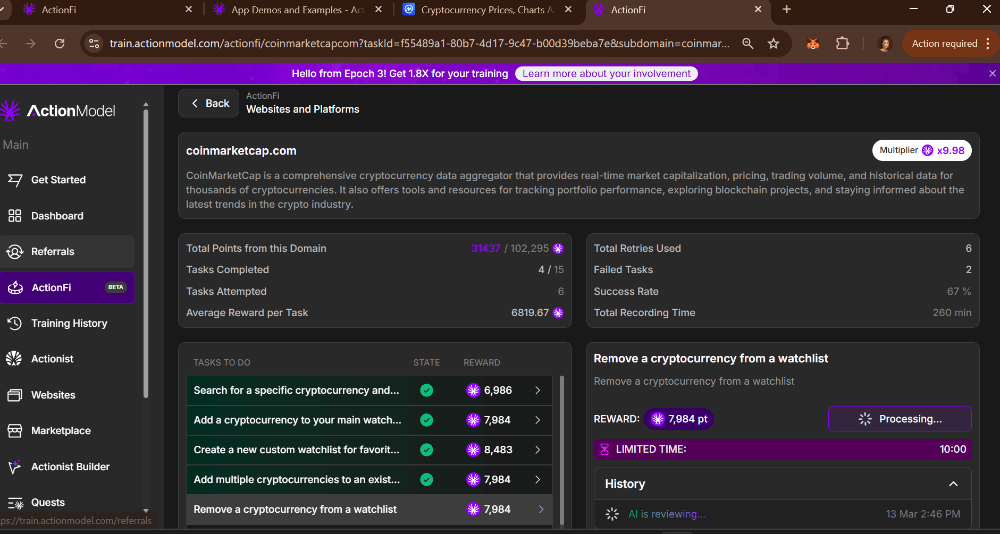Click 'Learn more about your involvement' link
Viewport: 1000px width, 534px height.
point(606,74)
